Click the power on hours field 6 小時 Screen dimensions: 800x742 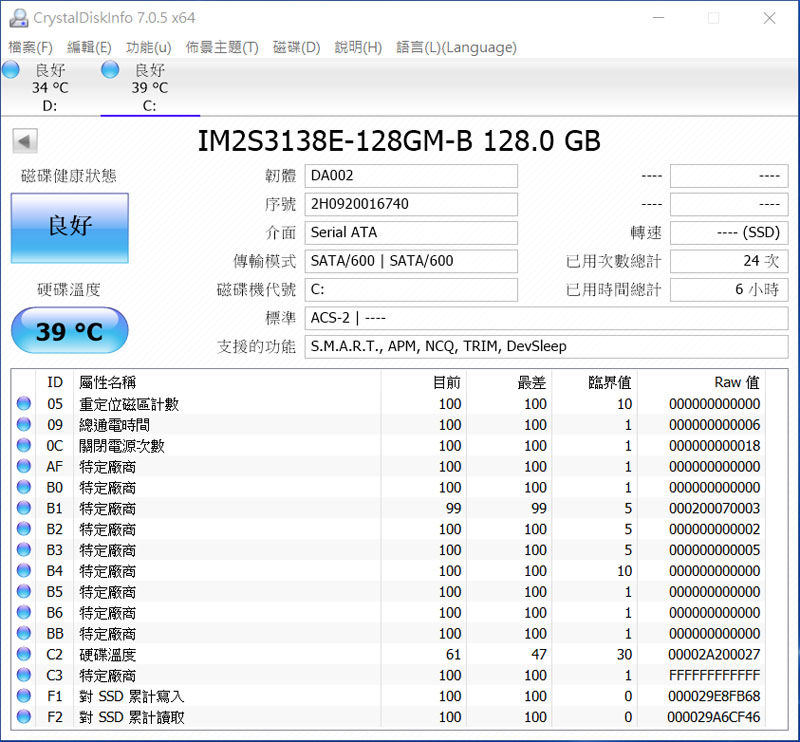coord(729,290)
